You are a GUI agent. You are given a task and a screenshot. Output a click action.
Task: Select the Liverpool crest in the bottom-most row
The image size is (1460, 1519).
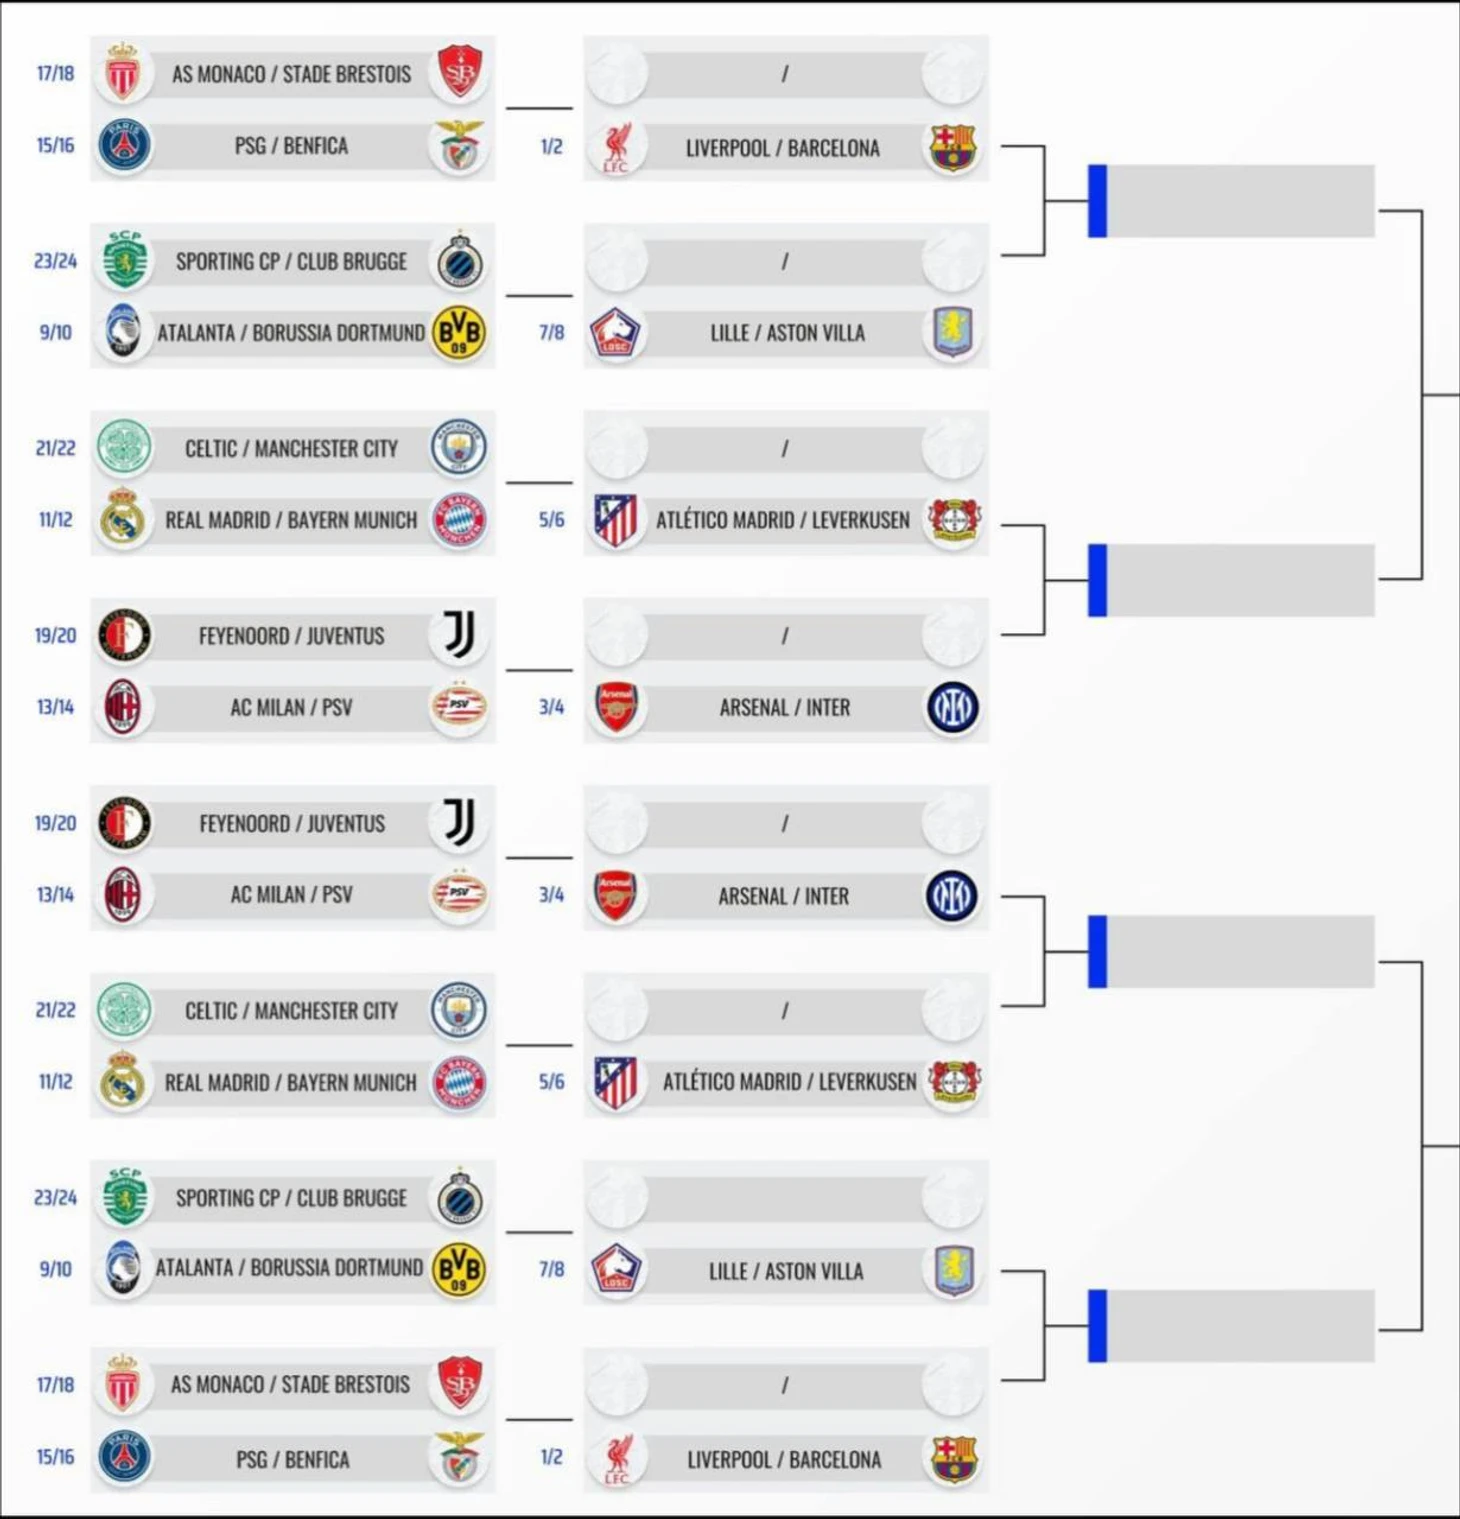pyautogui.click(x=617, y=1459)
